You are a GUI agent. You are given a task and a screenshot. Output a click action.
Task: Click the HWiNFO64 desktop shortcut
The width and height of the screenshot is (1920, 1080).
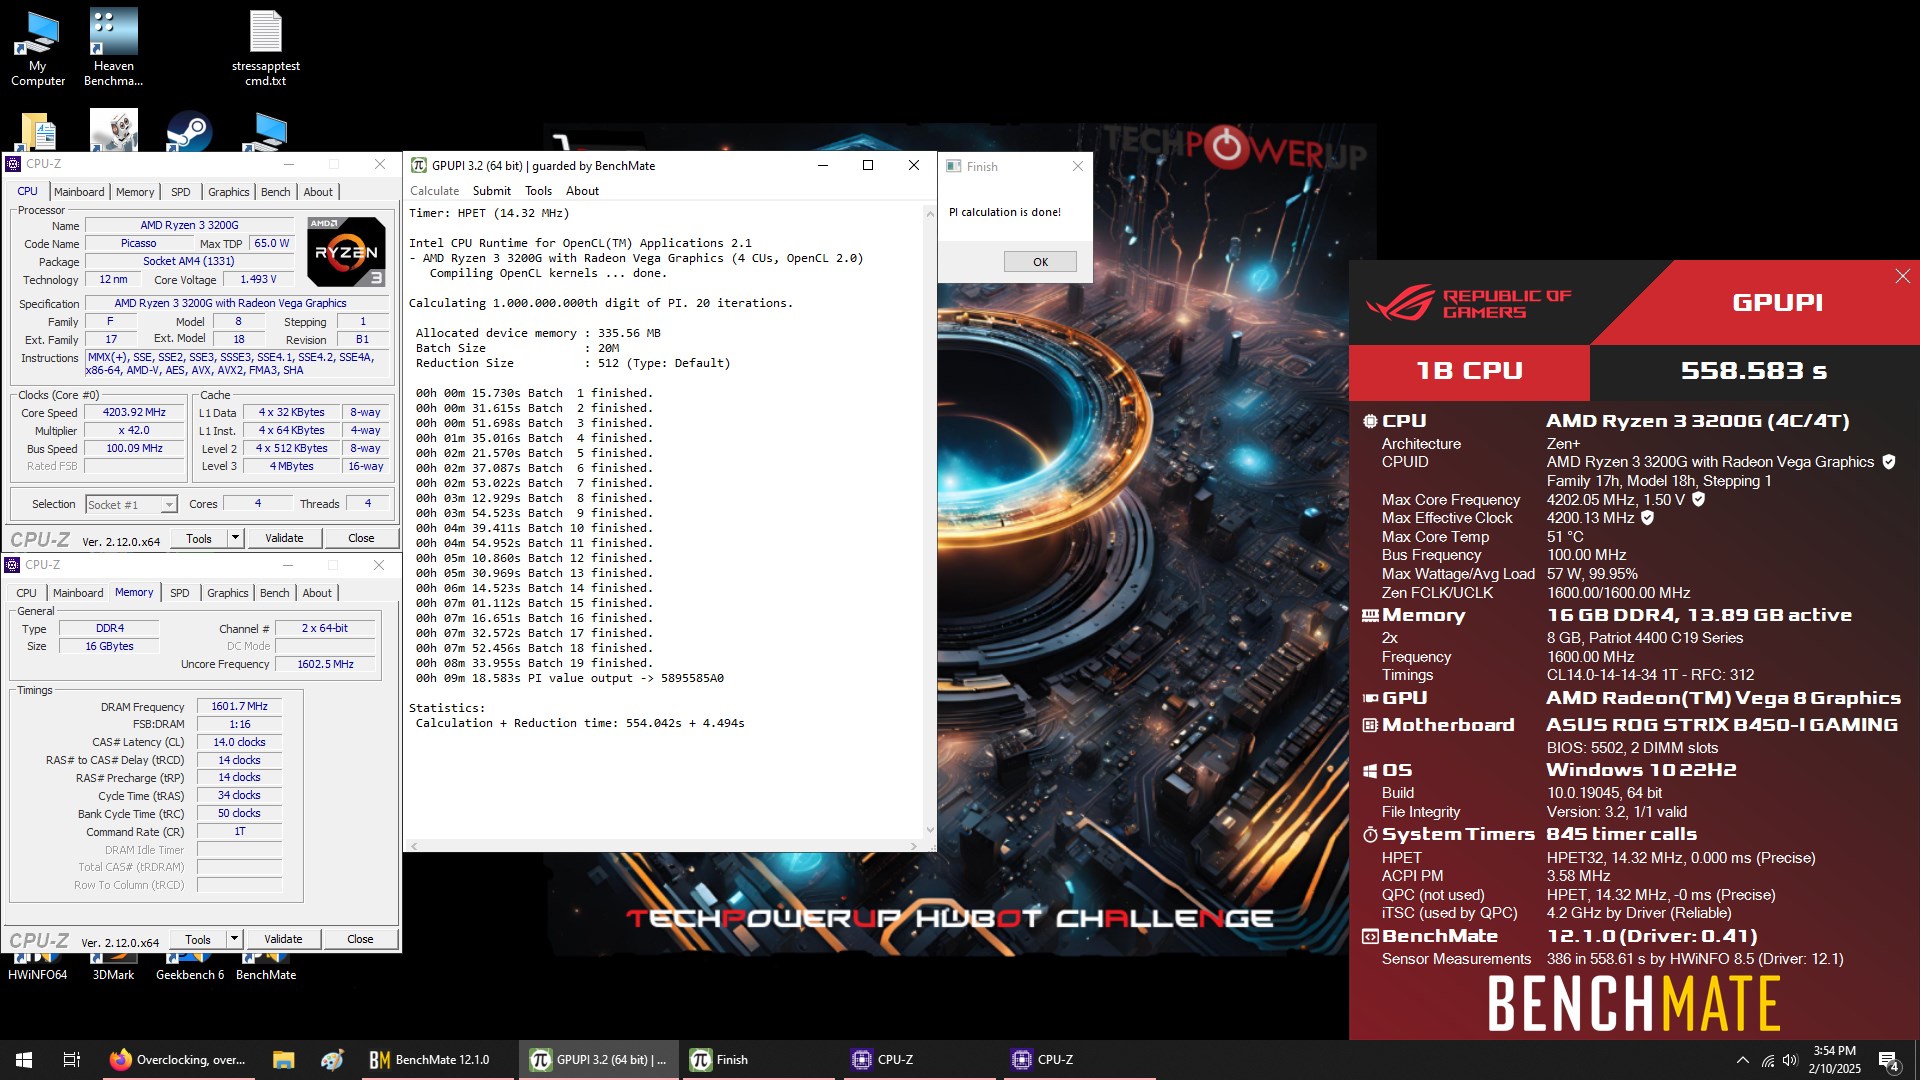point(38,967)
